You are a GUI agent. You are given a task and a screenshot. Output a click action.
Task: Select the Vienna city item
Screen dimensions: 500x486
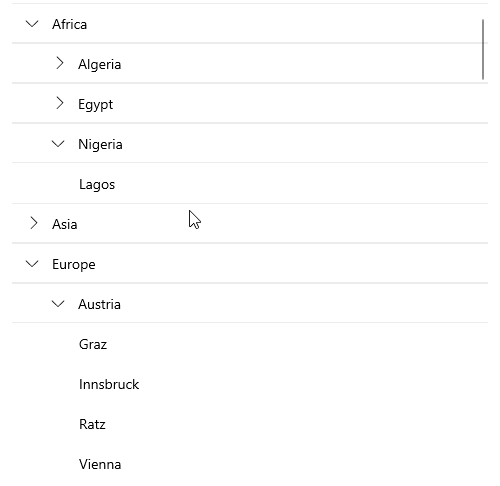100,464
